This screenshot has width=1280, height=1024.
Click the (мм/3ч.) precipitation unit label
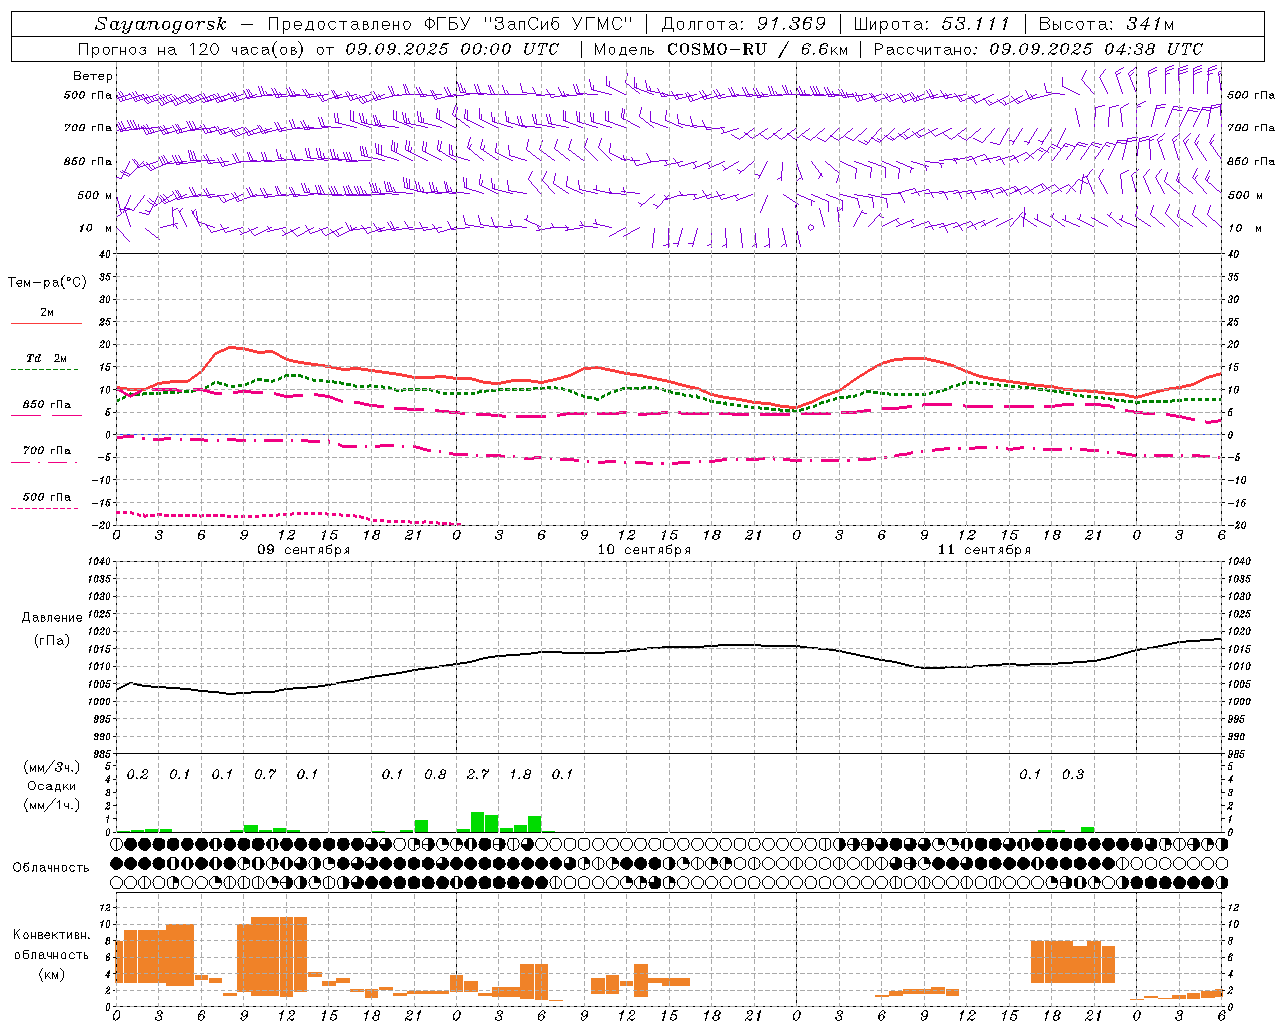tap(52, 767)
